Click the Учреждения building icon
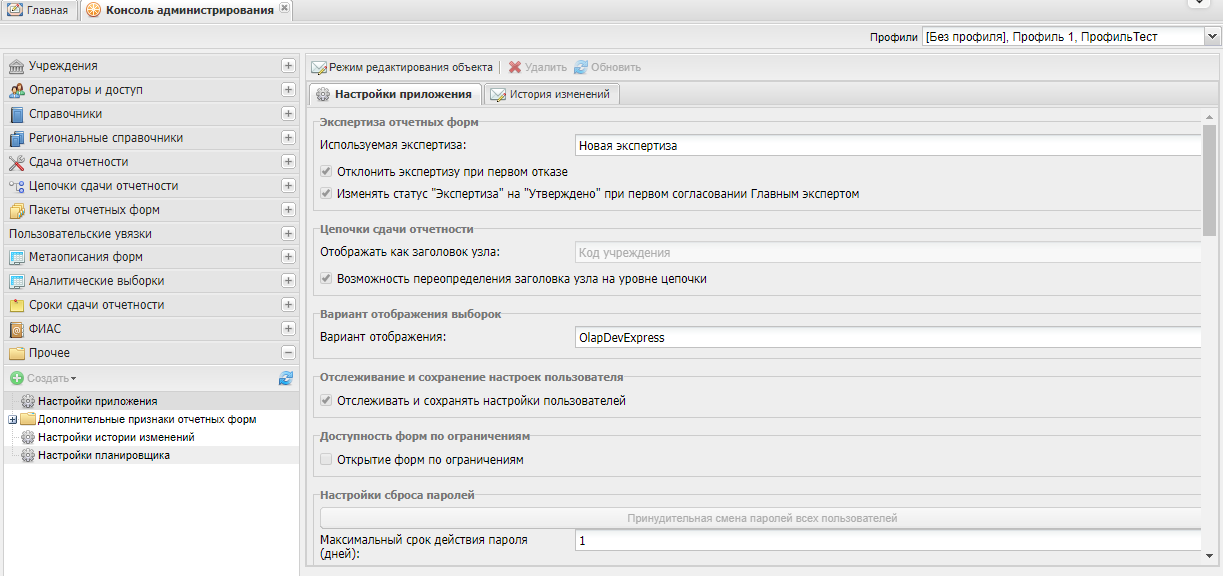The height and width of the screenshot is (576, 1223). (x=17, y=66)
